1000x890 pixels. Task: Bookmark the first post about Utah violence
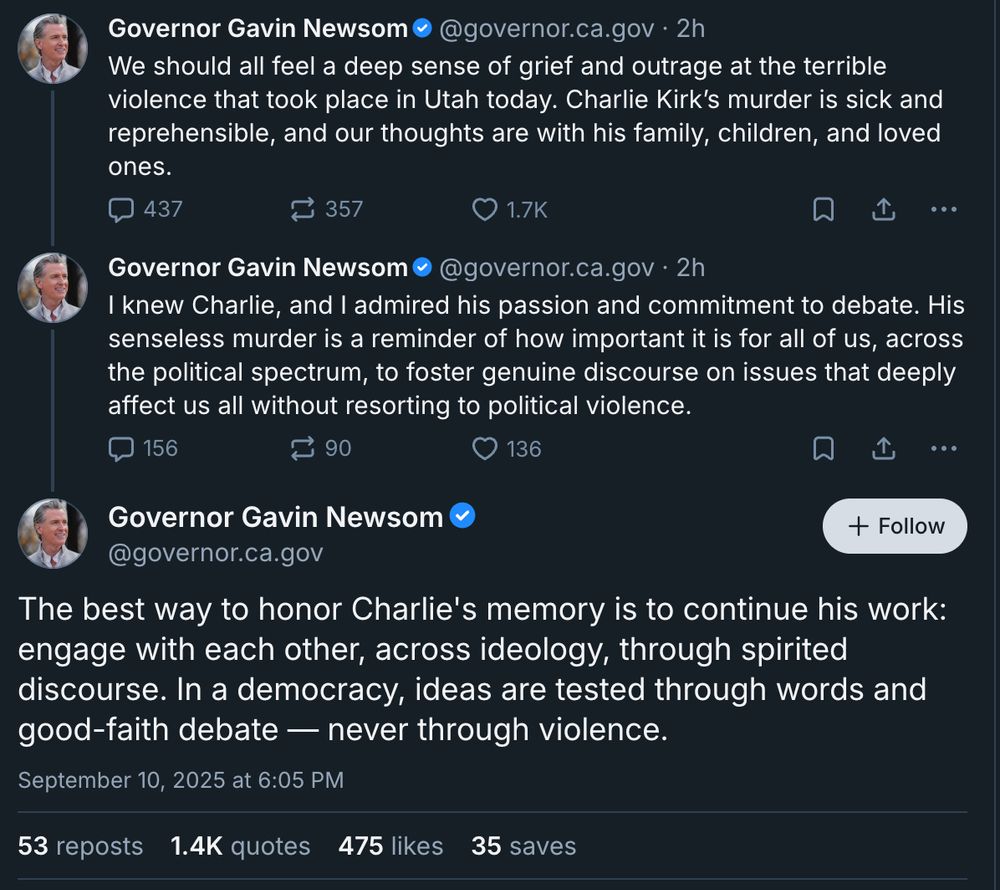point(823,209)
